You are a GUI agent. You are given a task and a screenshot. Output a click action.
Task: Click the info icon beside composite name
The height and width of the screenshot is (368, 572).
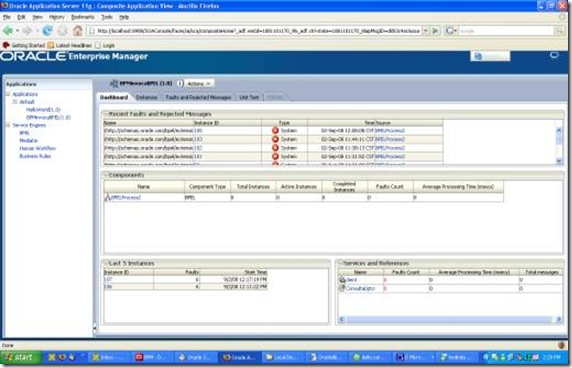click(x=180, y=83)
